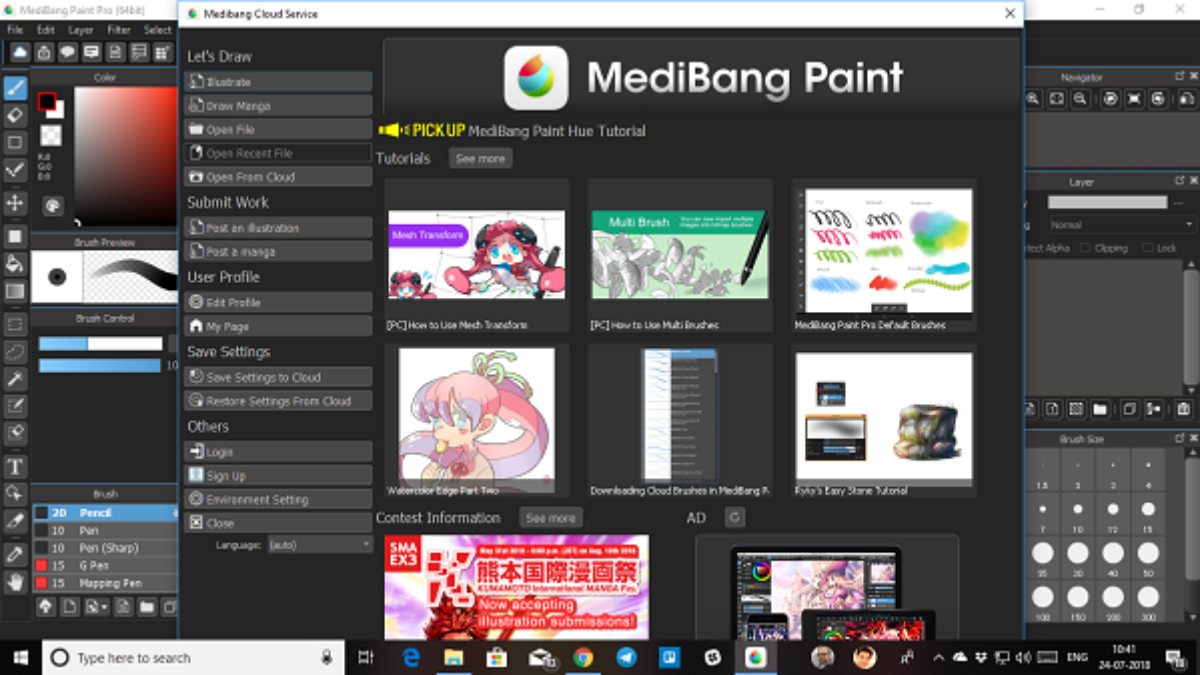The height and width of the screenshot is (675, 1200).
Task: Open the Blending mode dropdown showing Normal
Action: point(1122,225)
